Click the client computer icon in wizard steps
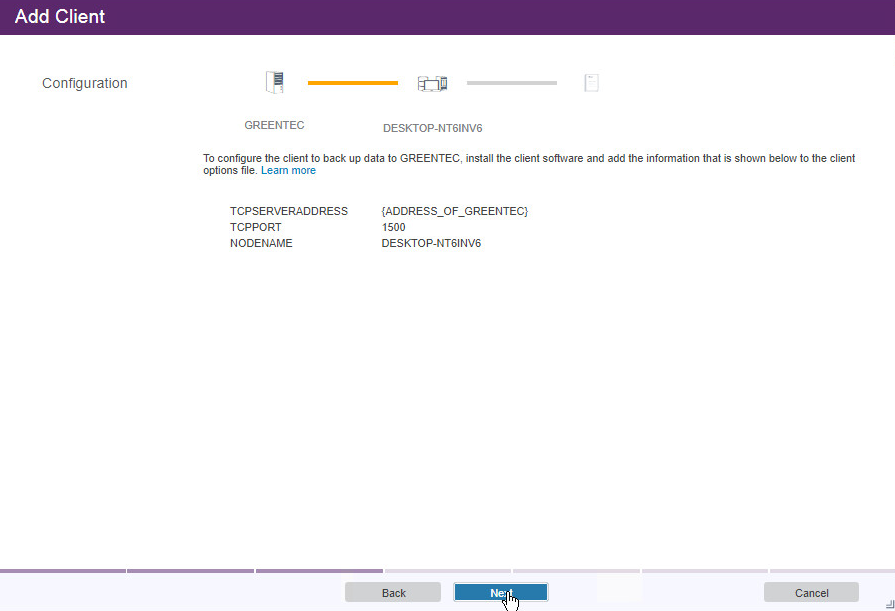The width and height of the screenshot is (895, 611). pos(432,84)
